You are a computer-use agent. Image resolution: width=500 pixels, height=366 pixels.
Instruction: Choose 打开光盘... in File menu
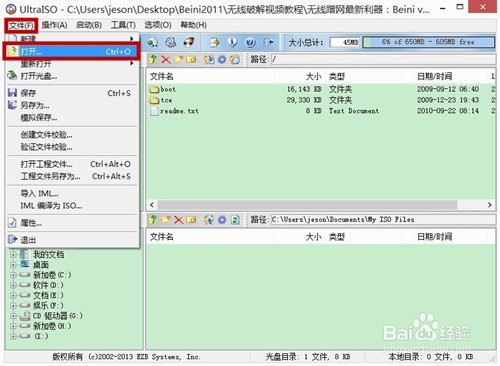pos(72,76)
